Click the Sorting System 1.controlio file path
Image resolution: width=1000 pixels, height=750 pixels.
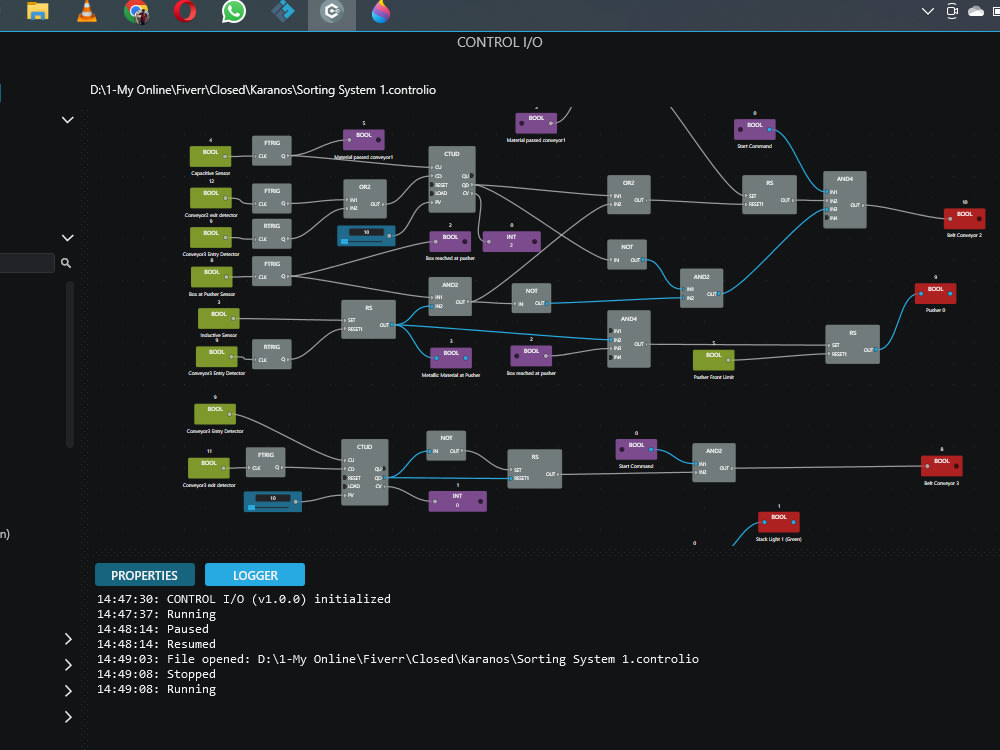265,90
